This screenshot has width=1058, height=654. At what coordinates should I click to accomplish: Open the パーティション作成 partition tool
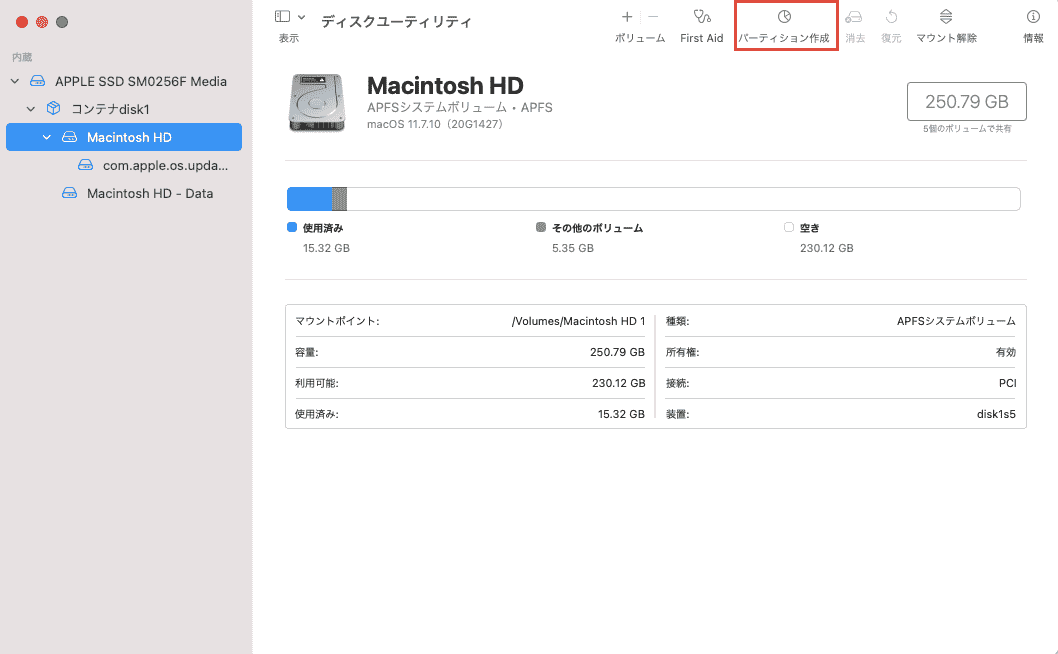[784, 16]
